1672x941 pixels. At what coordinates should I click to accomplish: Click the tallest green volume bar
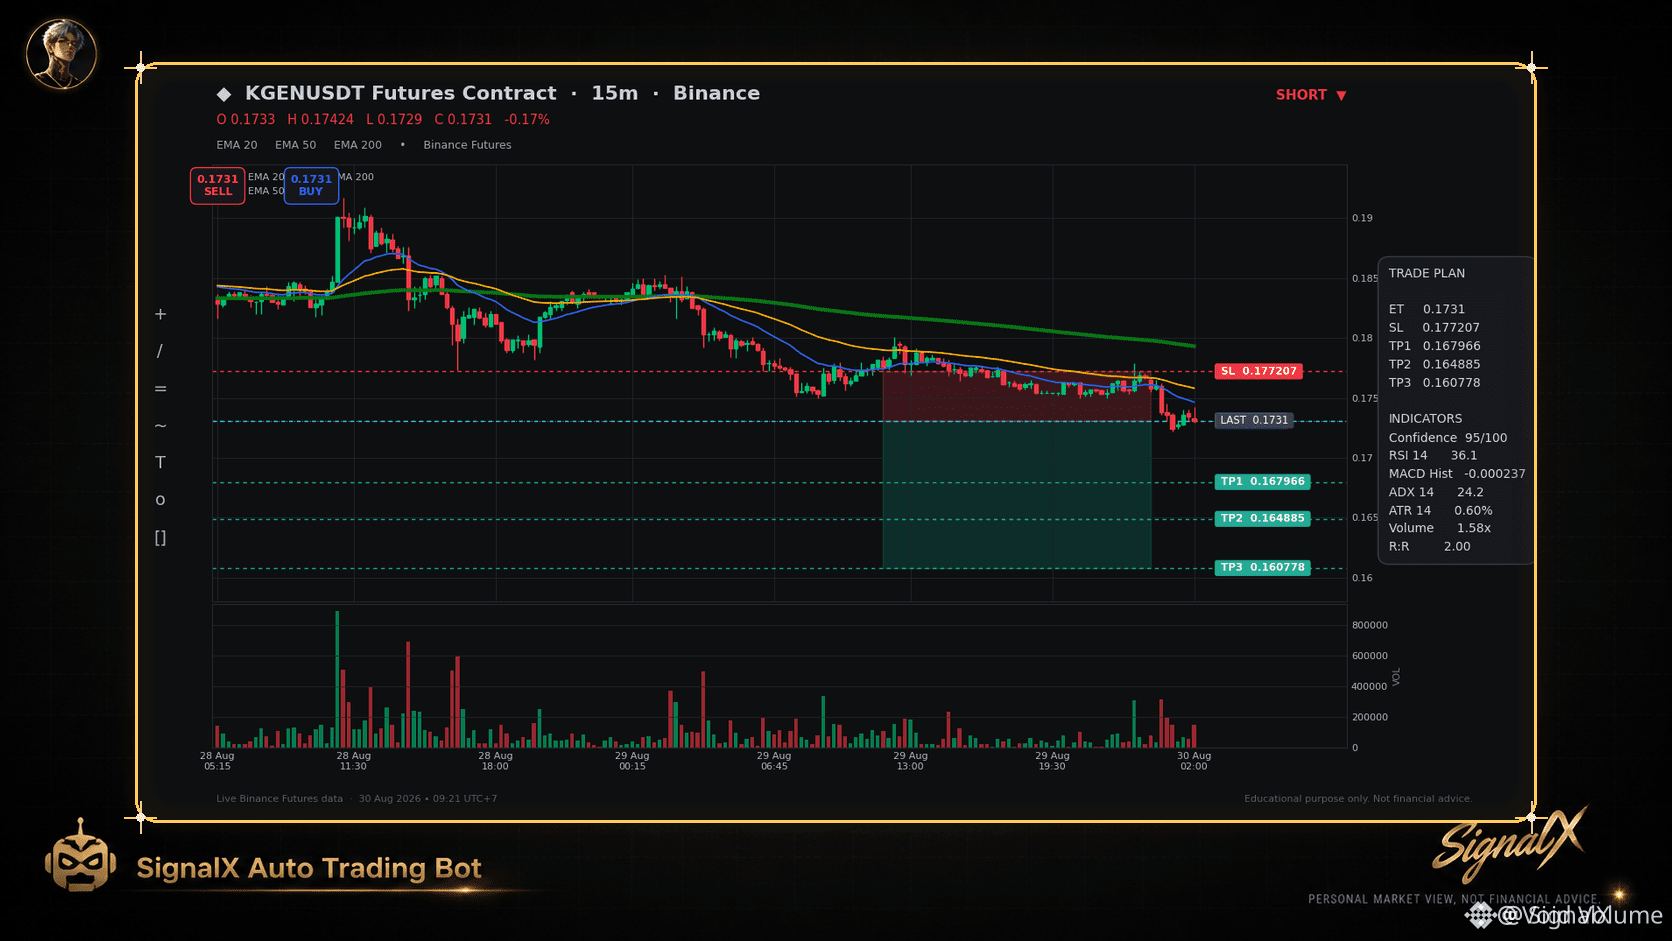pos(337,679)
